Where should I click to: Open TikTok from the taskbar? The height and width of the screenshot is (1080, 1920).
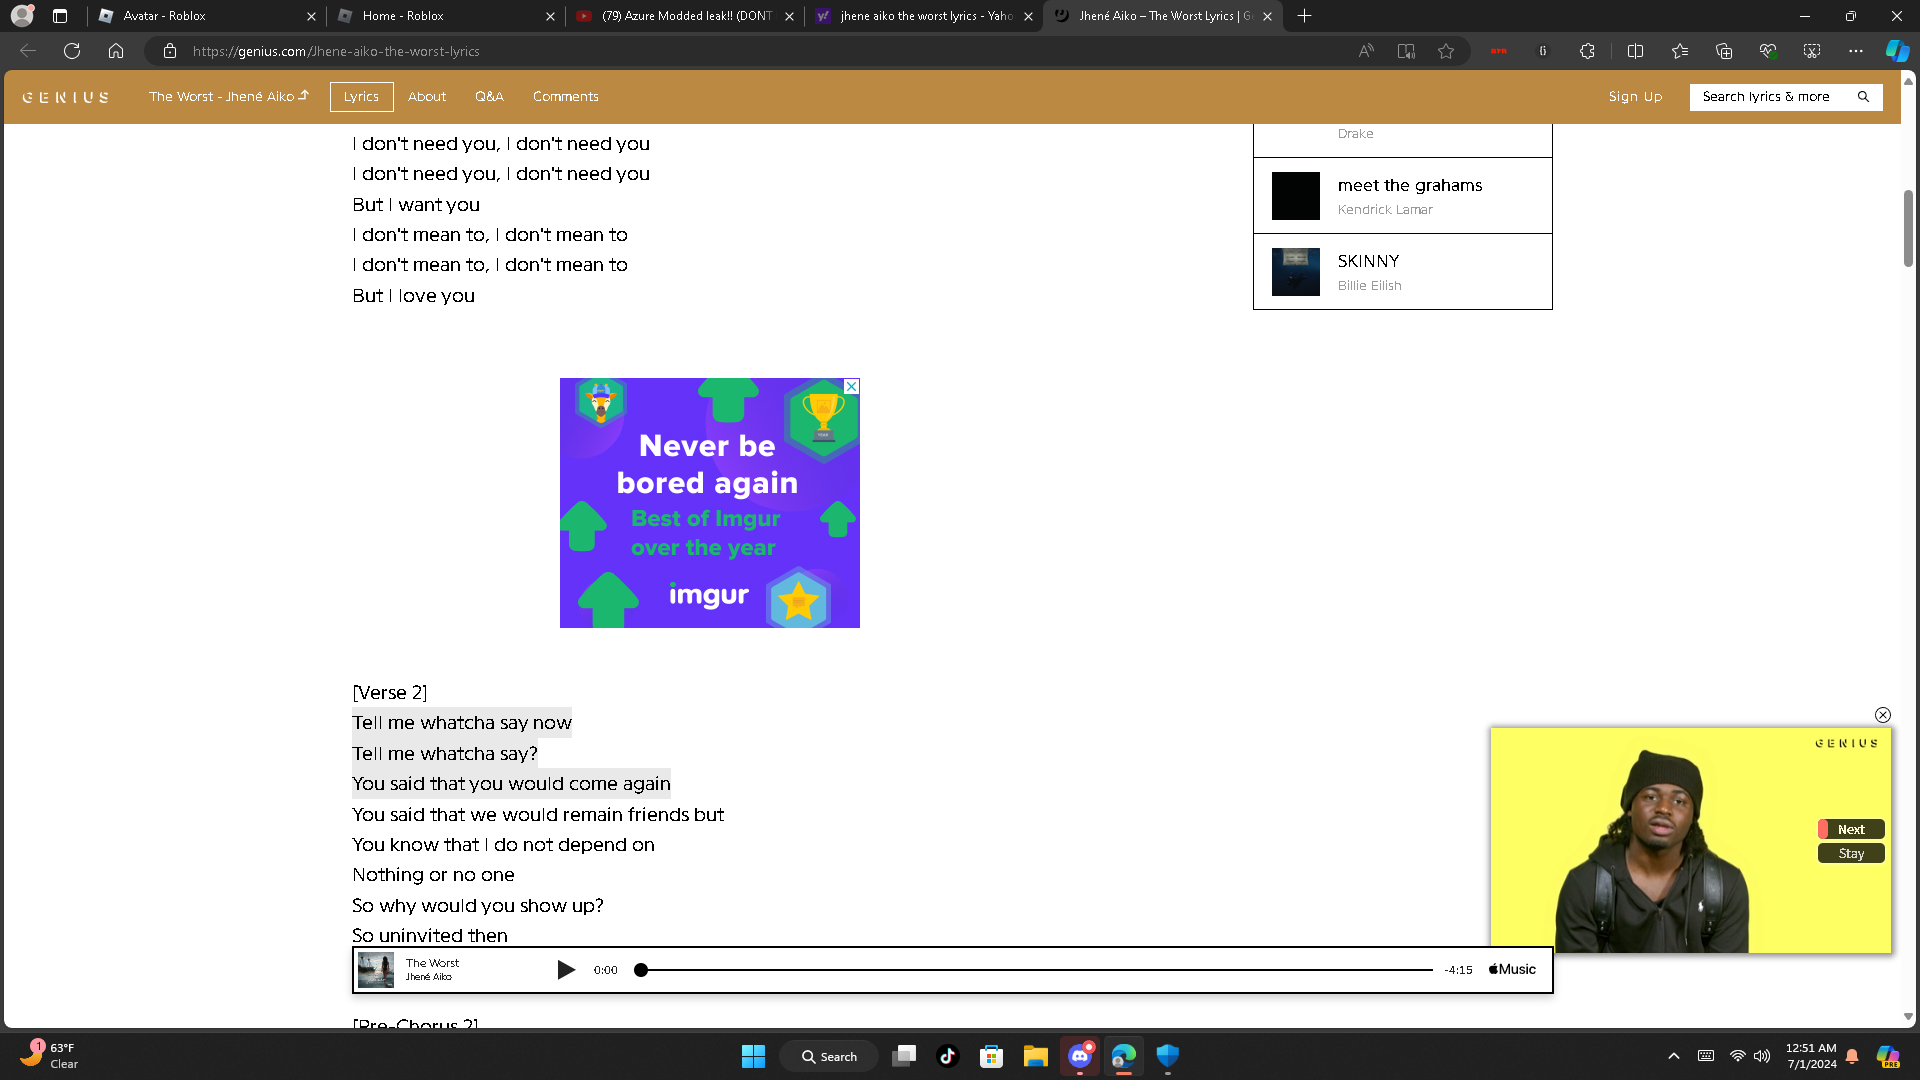point(948,1056)
